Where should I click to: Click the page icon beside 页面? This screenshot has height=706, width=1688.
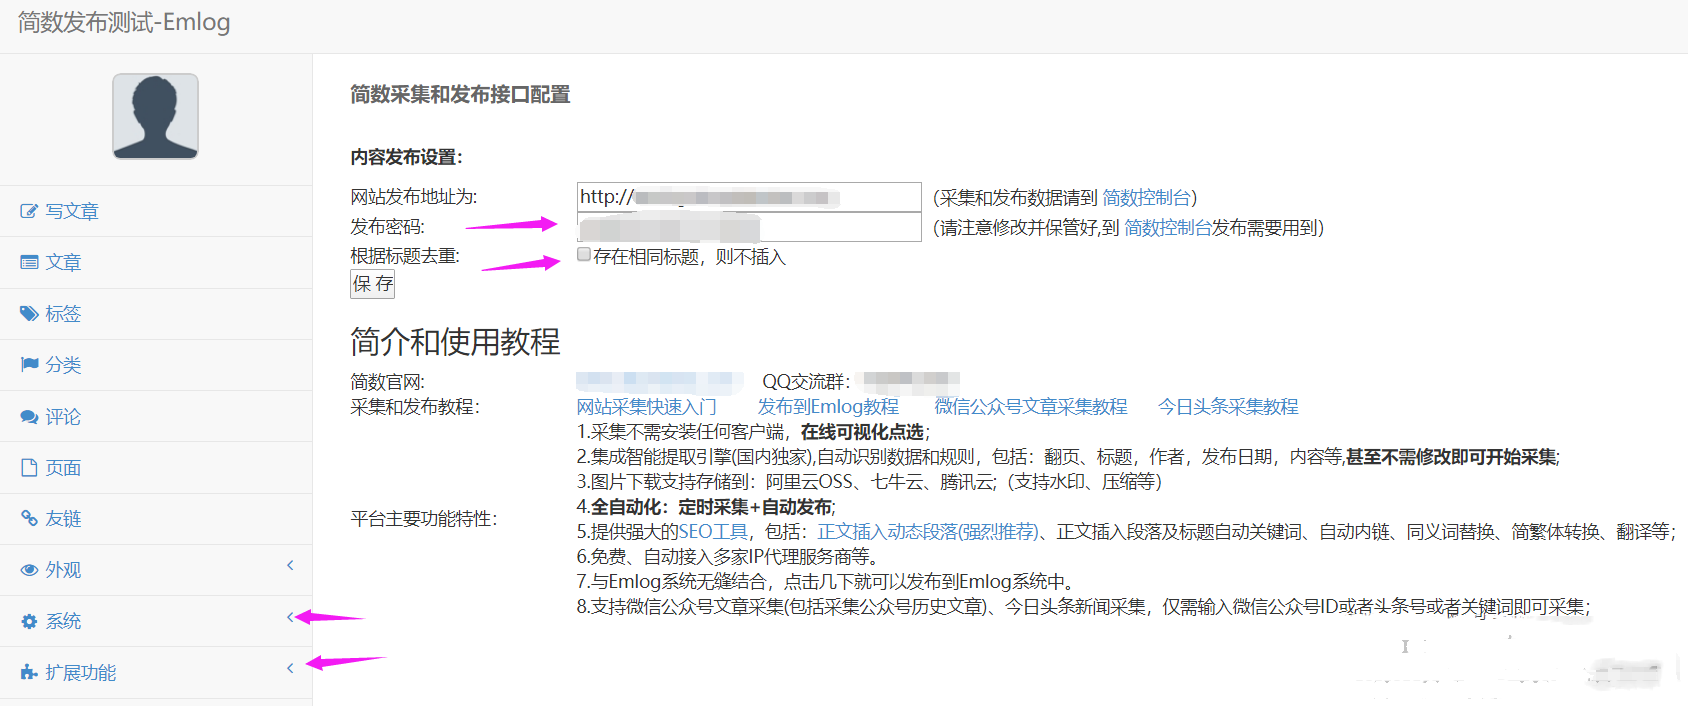pos(29,468)
